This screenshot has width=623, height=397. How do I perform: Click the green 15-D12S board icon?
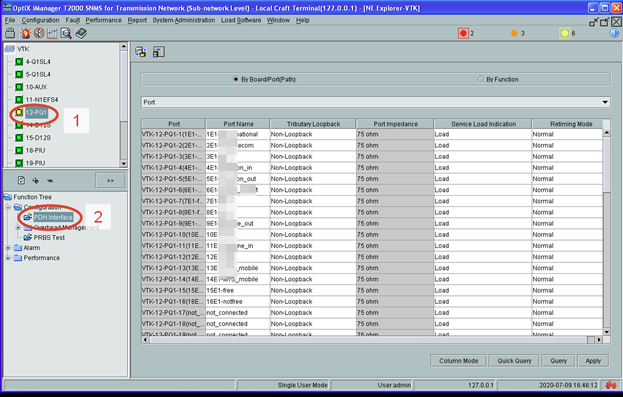tap(19, 137)
